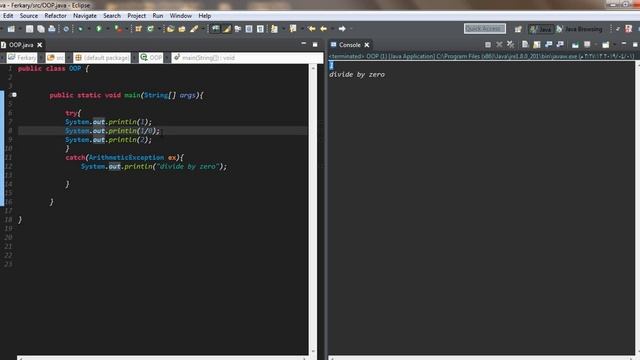
Task: Expand breadcrumb arrow after Ferkary
Action: pyautogui.click(x=41, y=58)
